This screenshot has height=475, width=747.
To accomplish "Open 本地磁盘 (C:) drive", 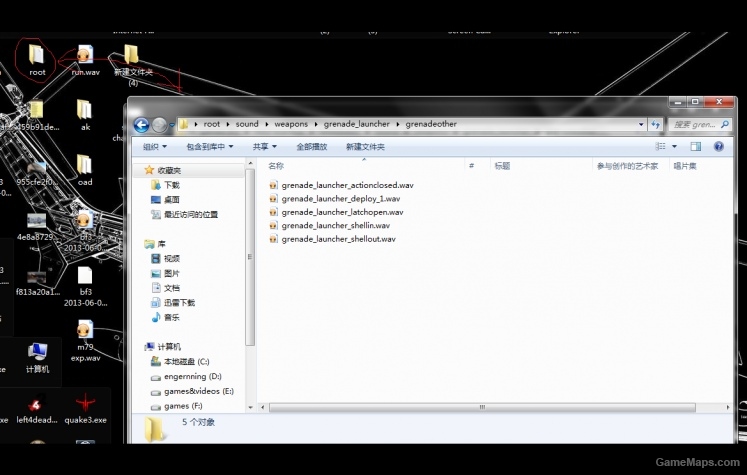I will tap(186, 362).
